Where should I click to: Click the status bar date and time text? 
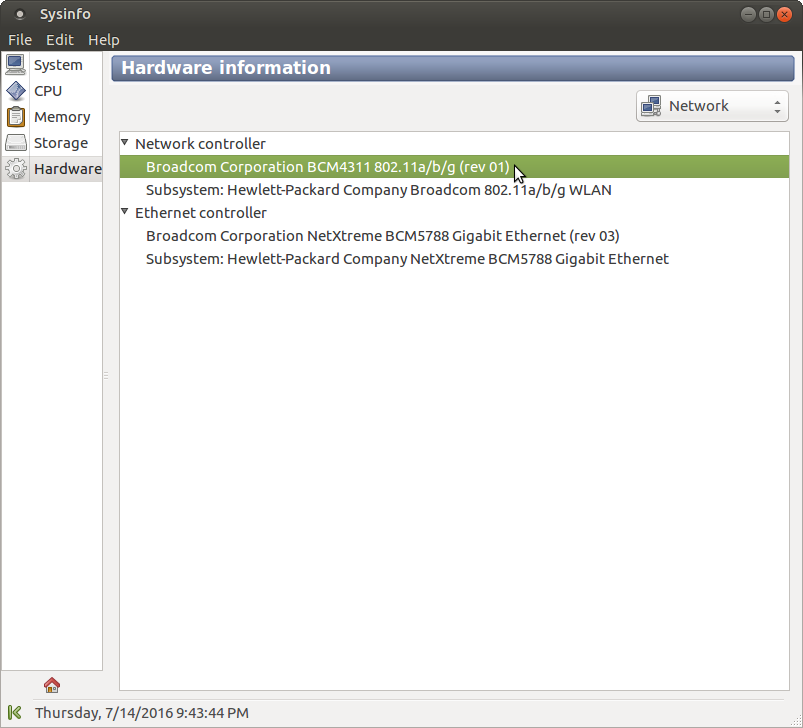tap(142, 713)
